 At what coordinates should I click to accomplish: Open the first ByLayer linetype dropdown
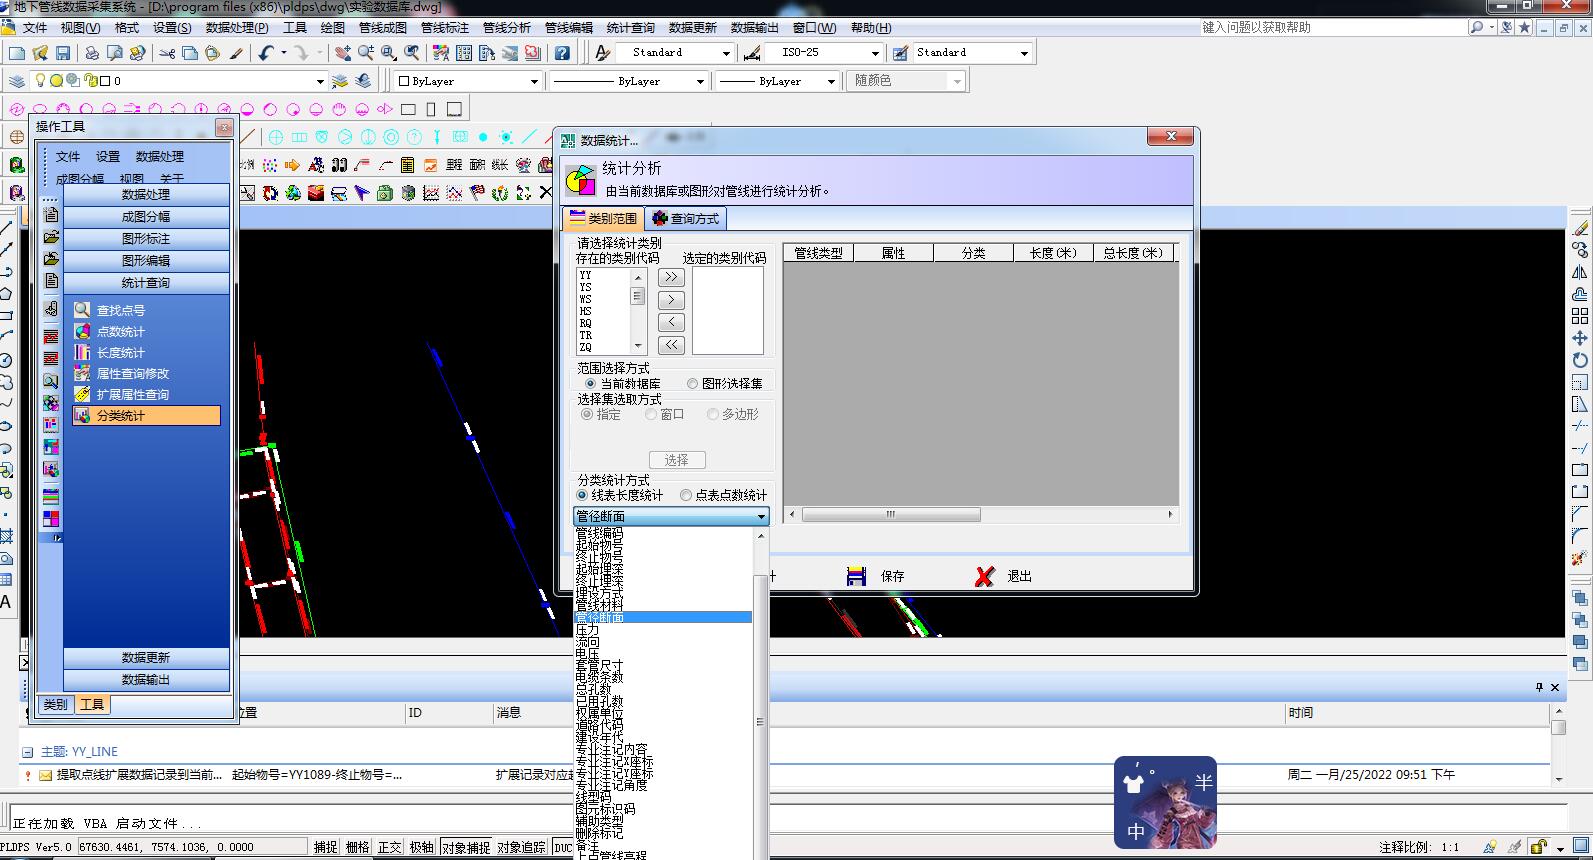coord(700,81)
